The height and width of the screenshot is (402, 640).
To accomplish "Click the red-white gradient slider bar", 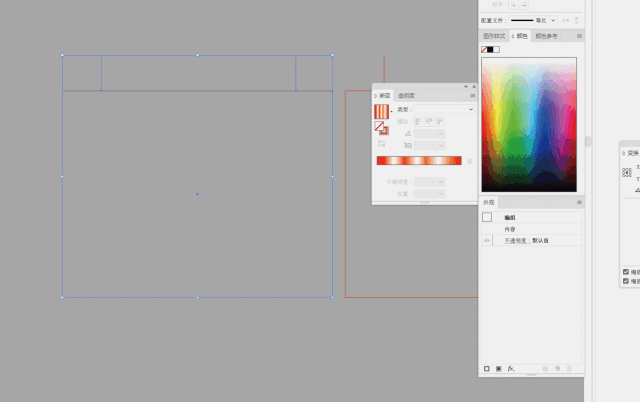I will pyautogui.click(x=419, y=160).
